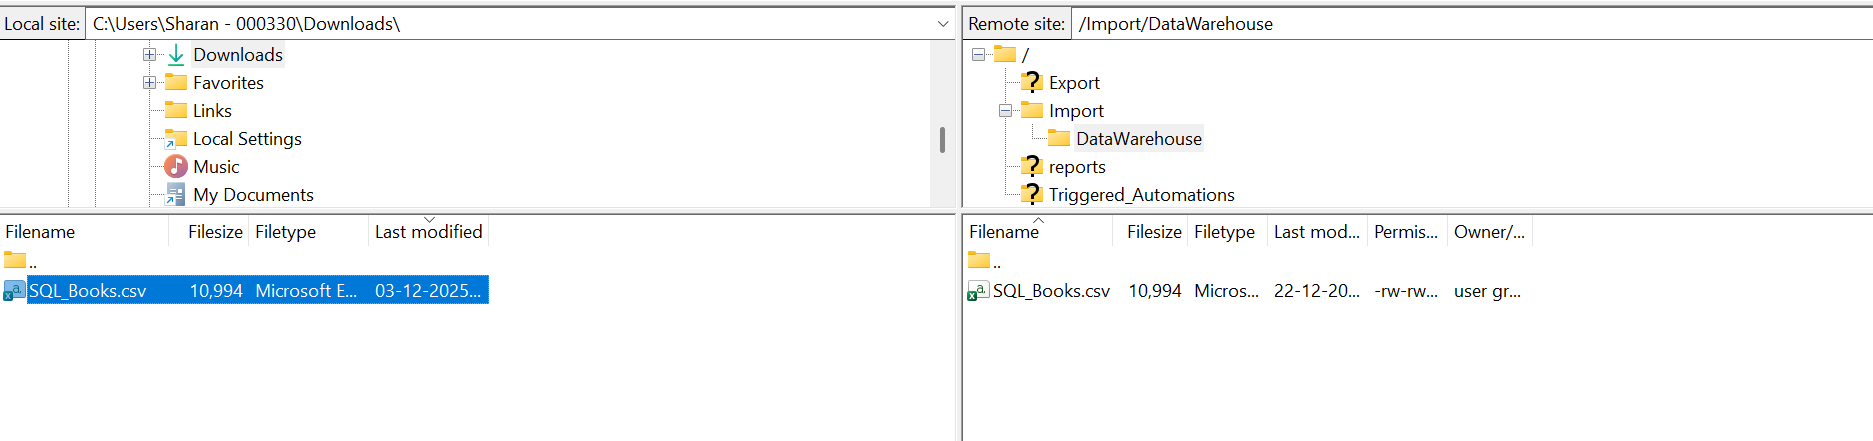Screen dimensions: 1873x441
Task: Sort local files by Last modified
Action: click(x=428, y=232)
